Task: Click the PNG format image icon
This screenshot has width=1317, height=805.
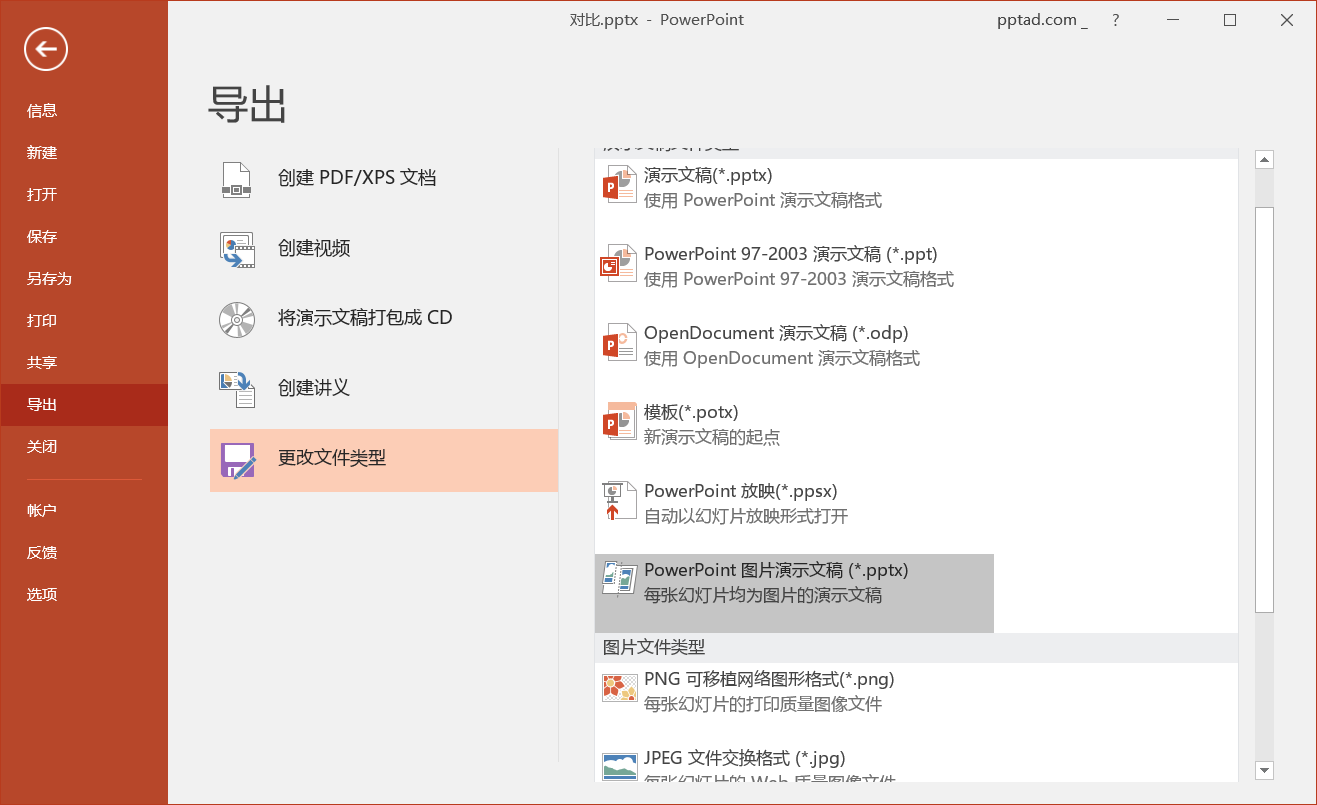Action: tap(620, 688)
